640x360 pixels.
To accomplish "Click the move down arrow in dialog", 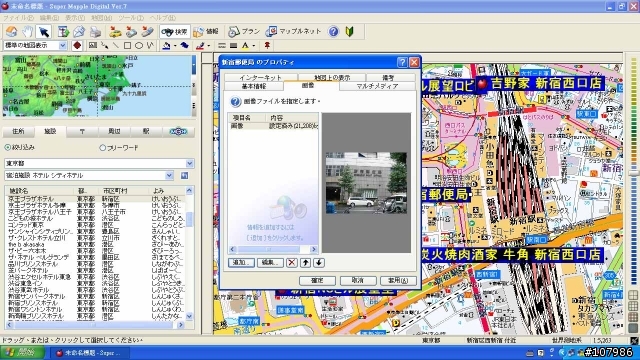I will point(319,262).
